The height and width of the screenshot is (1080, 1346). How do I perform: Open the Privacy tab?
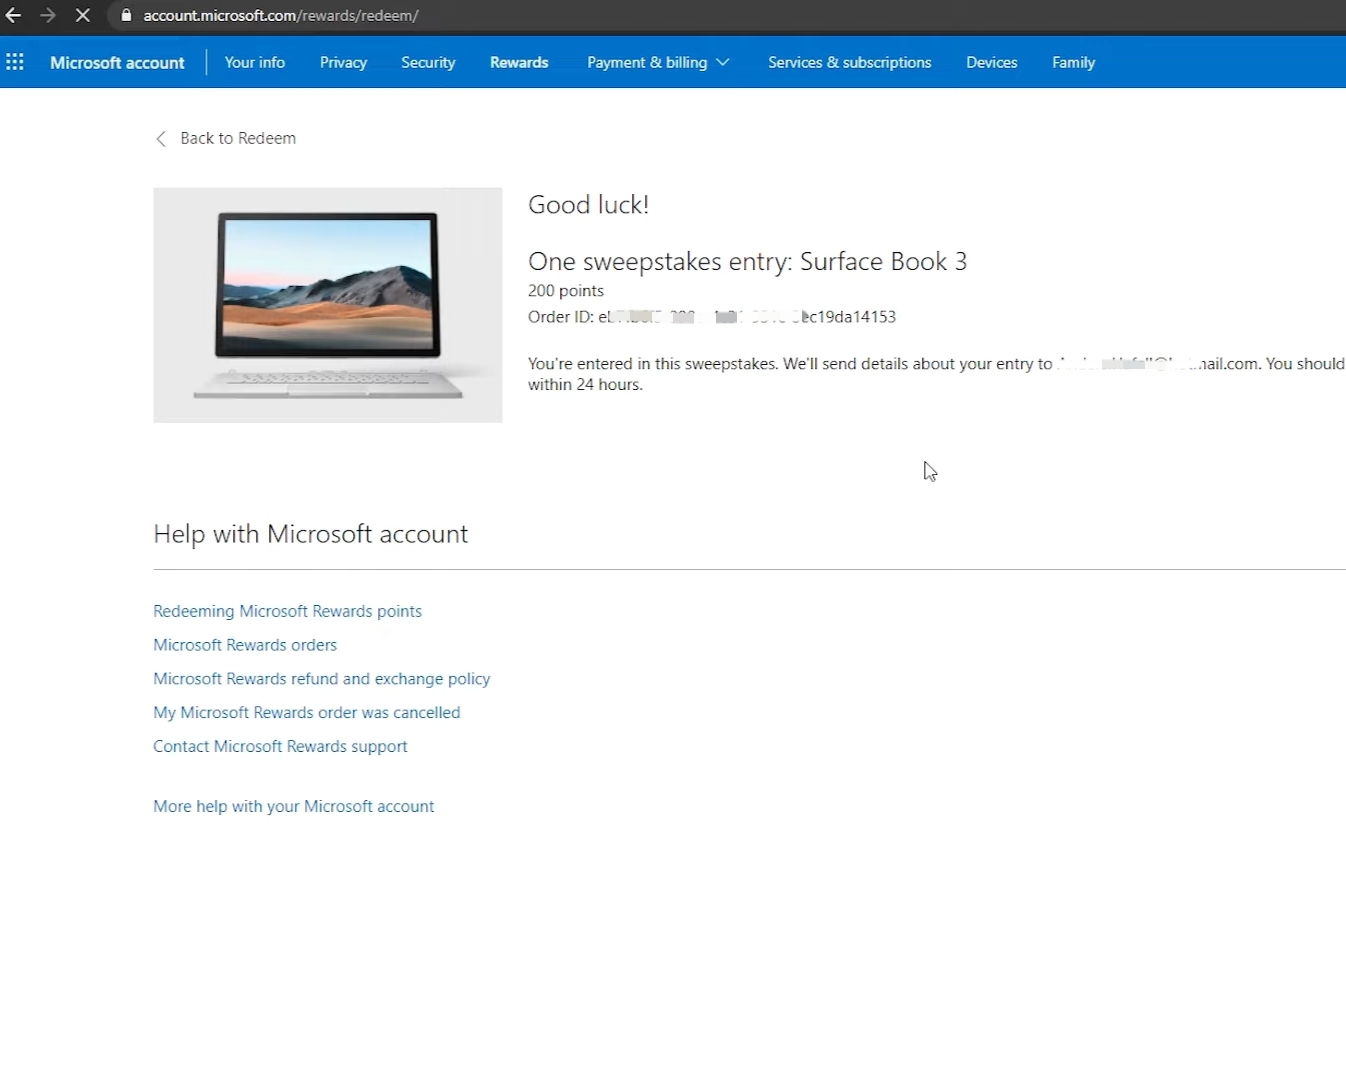click(343, 62)
